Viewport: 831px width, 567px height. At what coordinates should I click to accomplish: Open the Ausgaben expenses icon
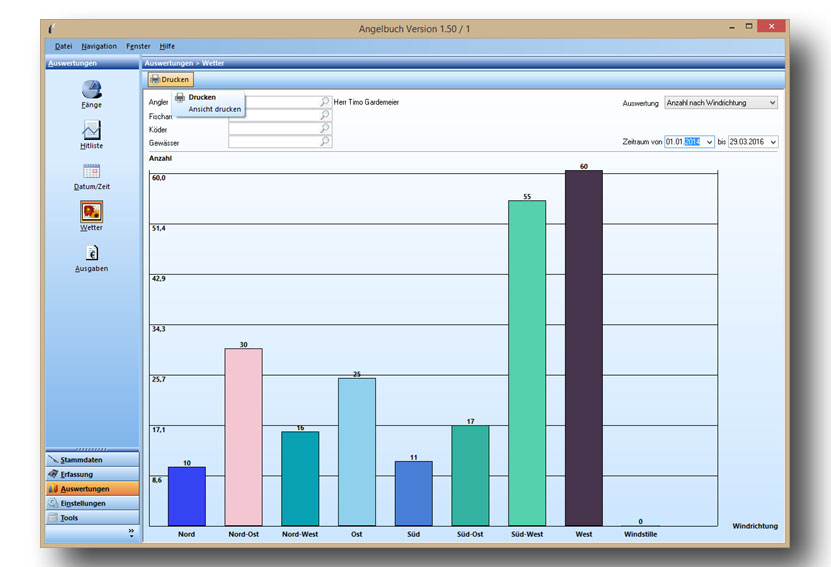(x=91, y=254)
